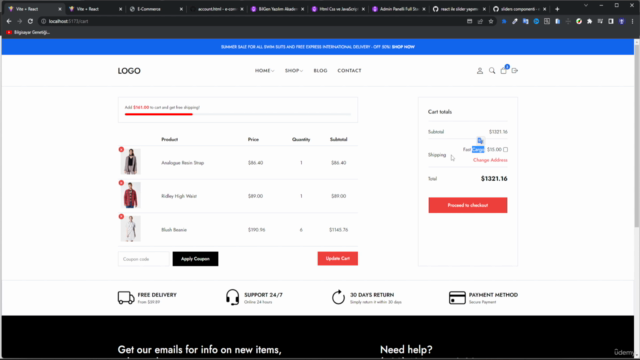Close the first Vite + React tab

tap(60, 9)
